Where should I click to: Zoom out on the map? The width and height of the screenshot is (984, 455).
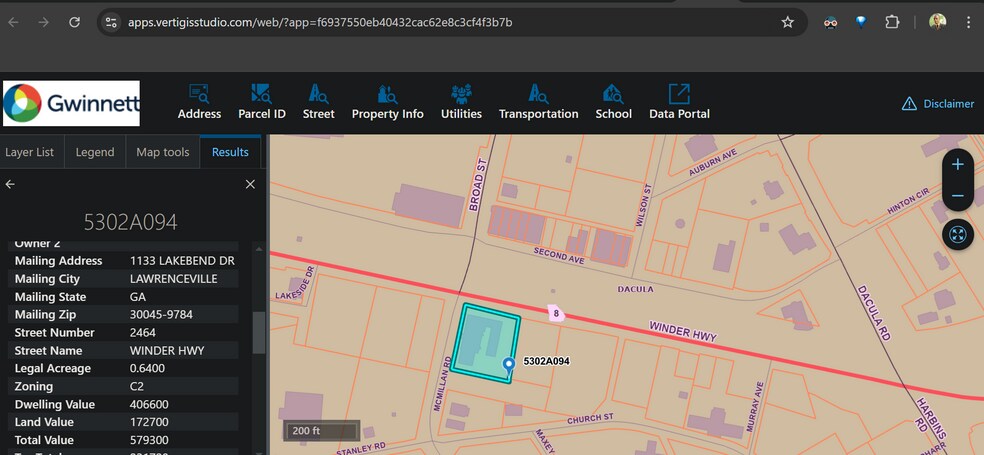click(957, 196)
